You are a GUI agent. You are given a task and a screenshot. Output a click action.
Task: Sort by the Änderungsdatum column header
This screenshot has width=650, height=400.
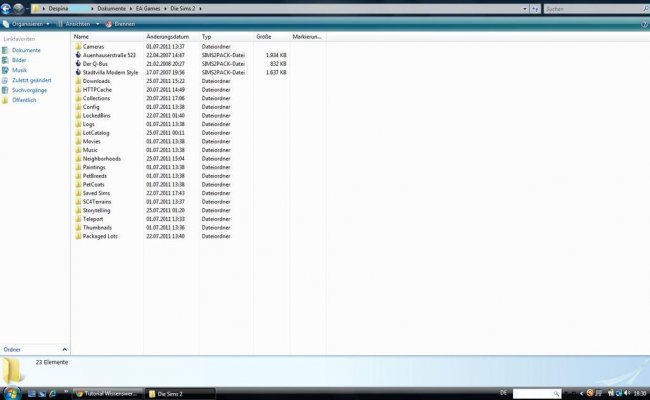coord(171,36)
